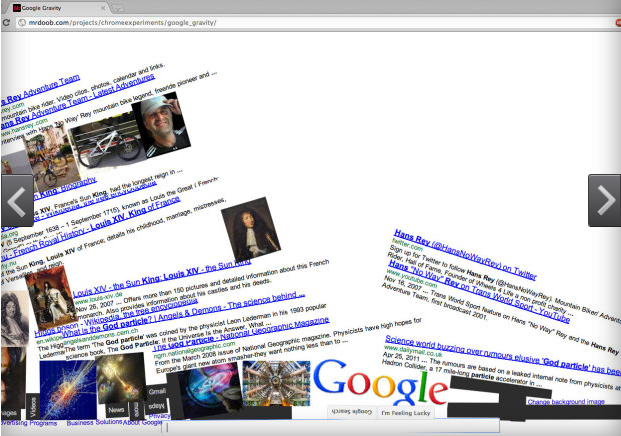The width and height of the screenshot is (621, 436).
Task: Go to the next slide arrow
Action: (604, 200)
